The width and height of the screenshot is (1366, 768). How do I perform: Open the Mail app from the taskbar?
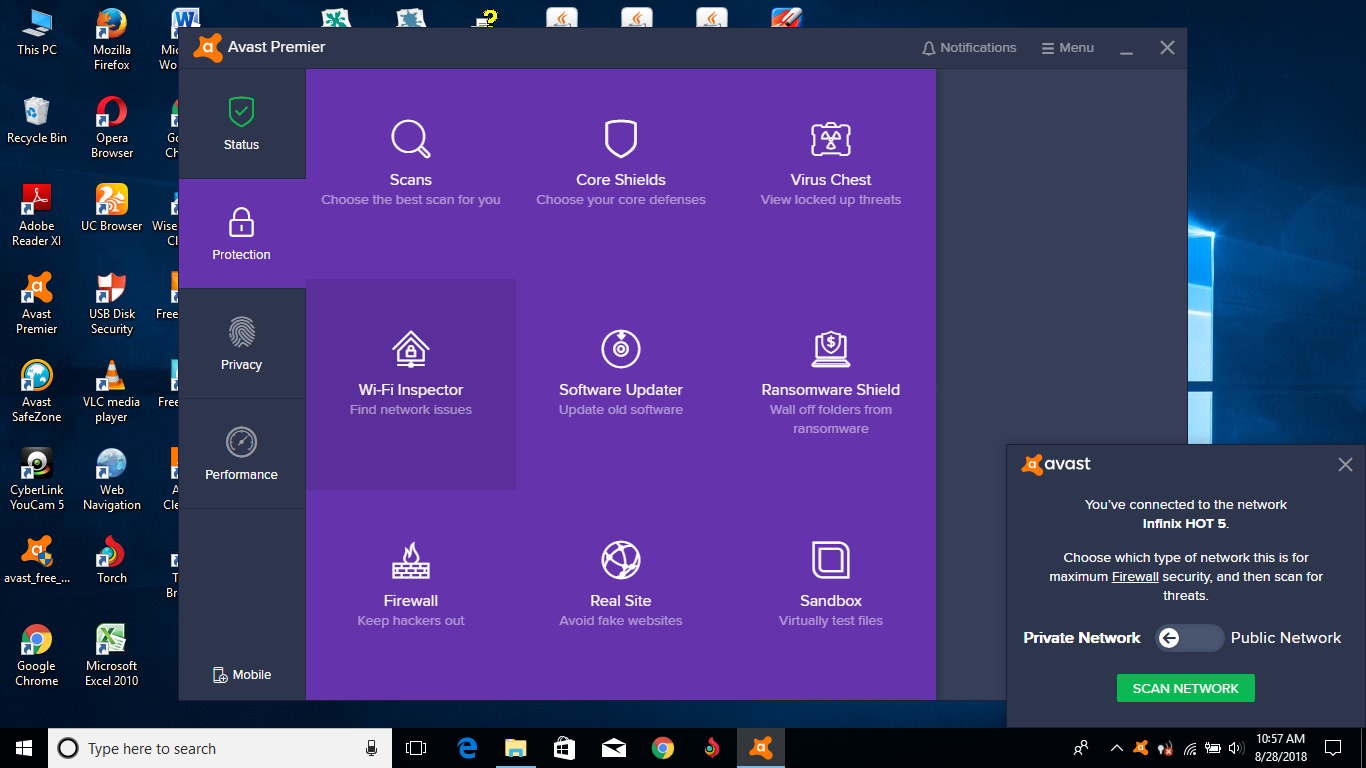[x=614, y=748]
